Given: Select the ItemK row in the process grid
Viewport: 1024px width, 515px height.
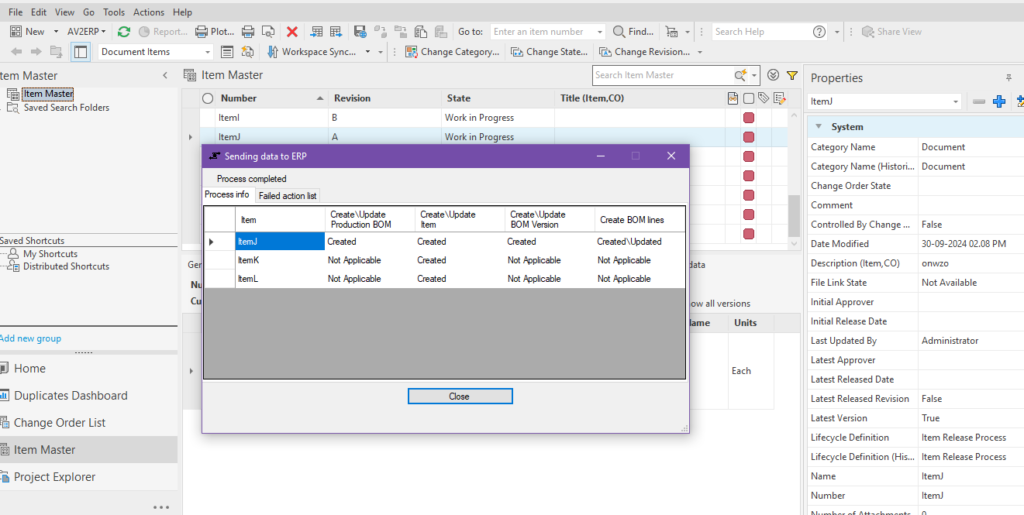Looking at the screenshot, I should point(249,260).
